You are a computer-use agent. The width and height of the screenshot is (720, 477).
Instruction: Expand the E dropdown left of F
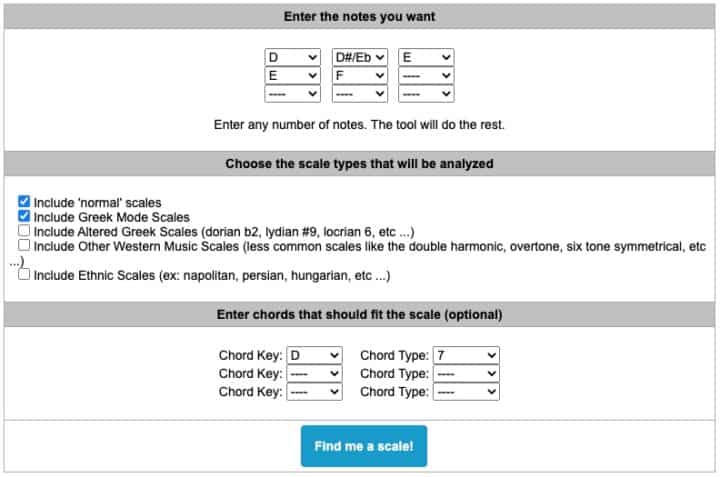(292, 75)
